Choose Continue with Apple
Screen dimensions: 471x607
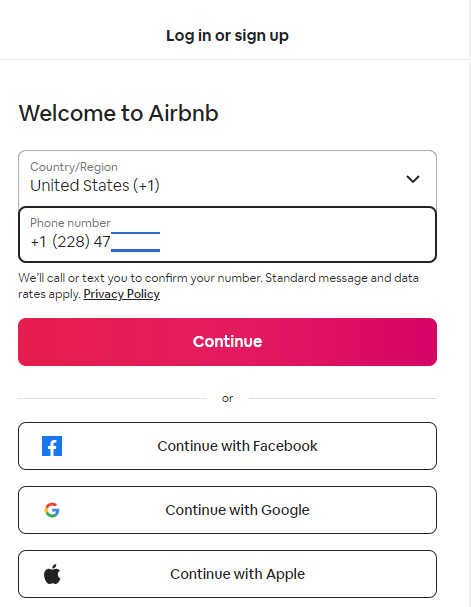click(x=228, y=574)
